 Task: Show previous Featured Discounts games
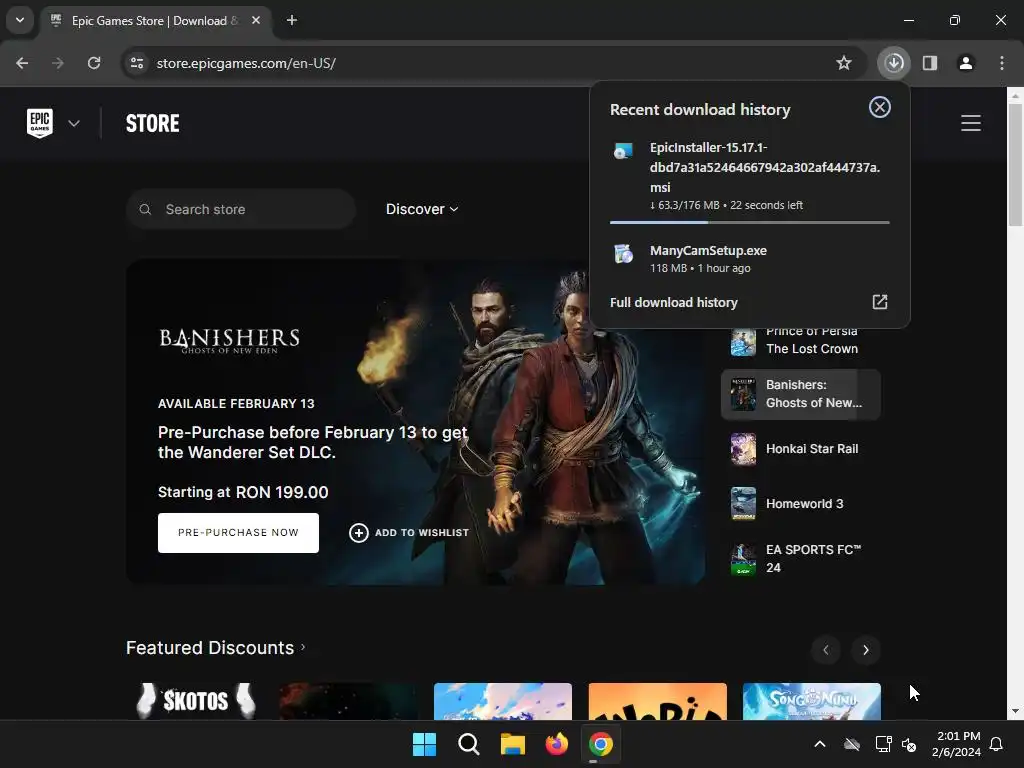[x=826, y=650]
